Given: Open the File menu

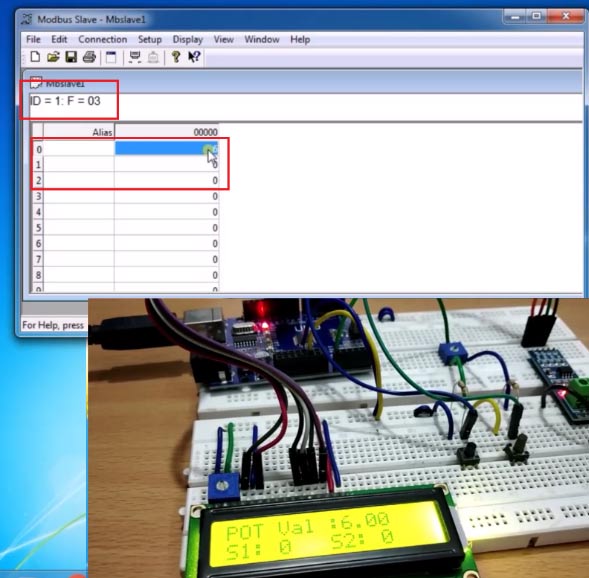Looking at the screenshot, I should pyautogui.click(x=33, y=39).
